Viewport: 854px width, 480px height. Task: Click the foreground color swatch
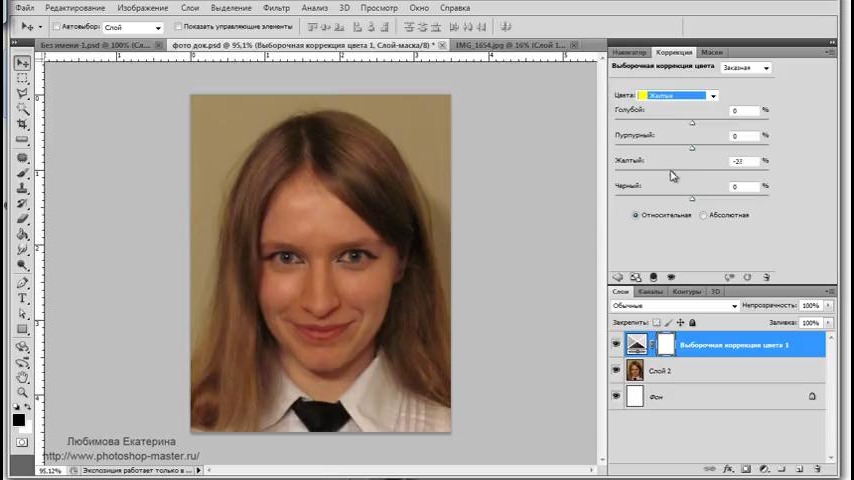19,420
